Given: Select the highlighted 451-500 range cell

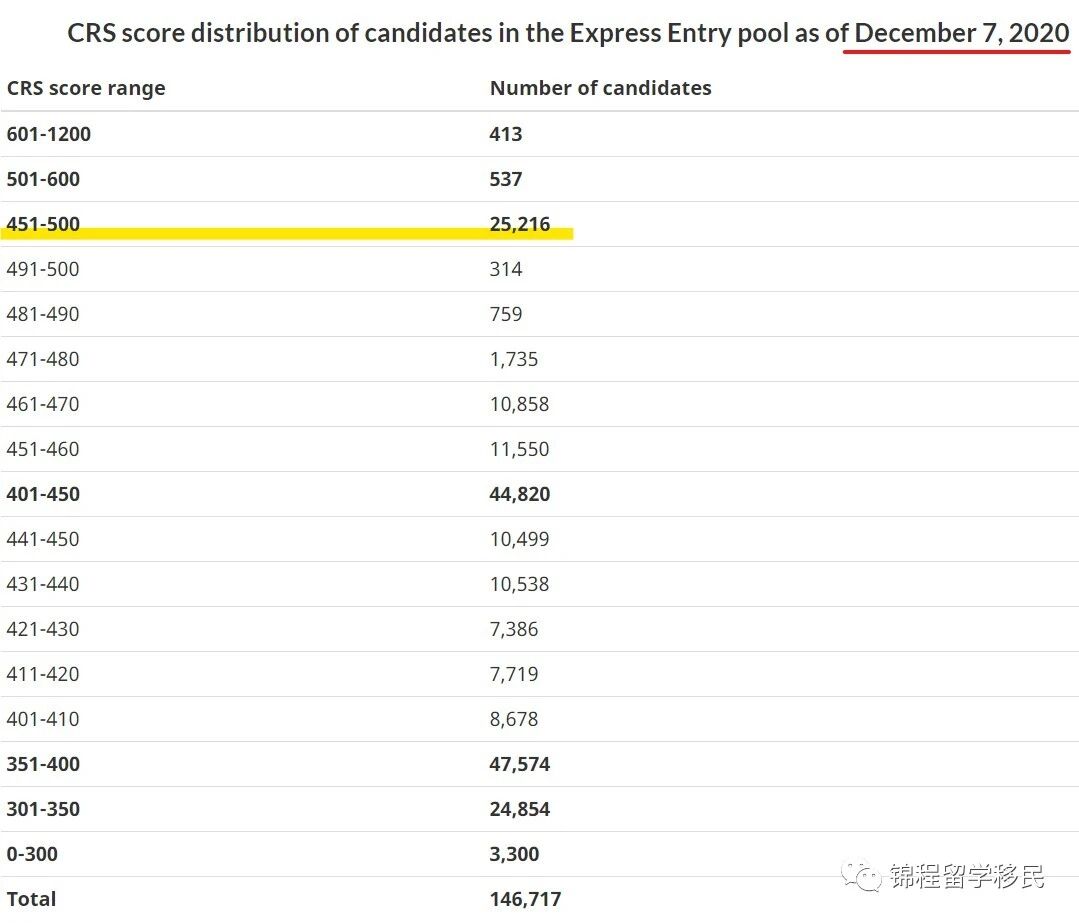Looking at the screenshot, I should pyautogui.click(x=43, y=224).
